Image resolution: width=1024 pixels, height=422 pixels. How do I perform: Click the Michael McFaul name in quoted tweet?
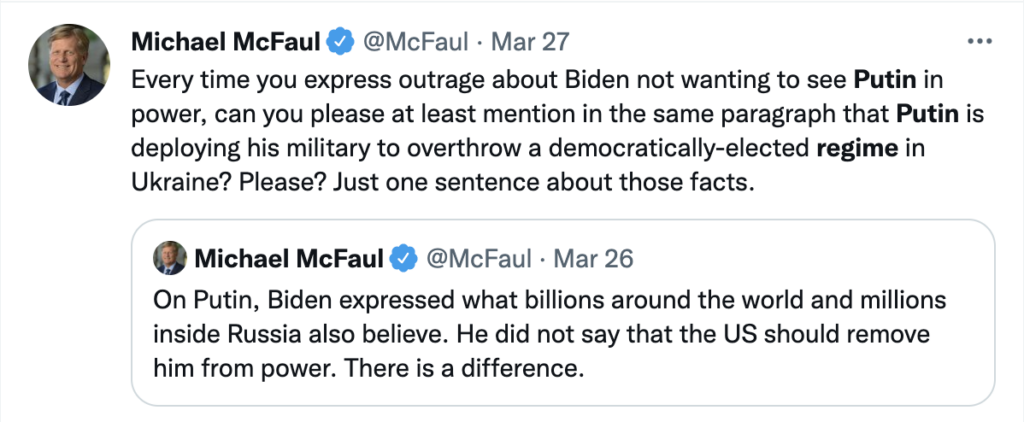pos(289,259)
